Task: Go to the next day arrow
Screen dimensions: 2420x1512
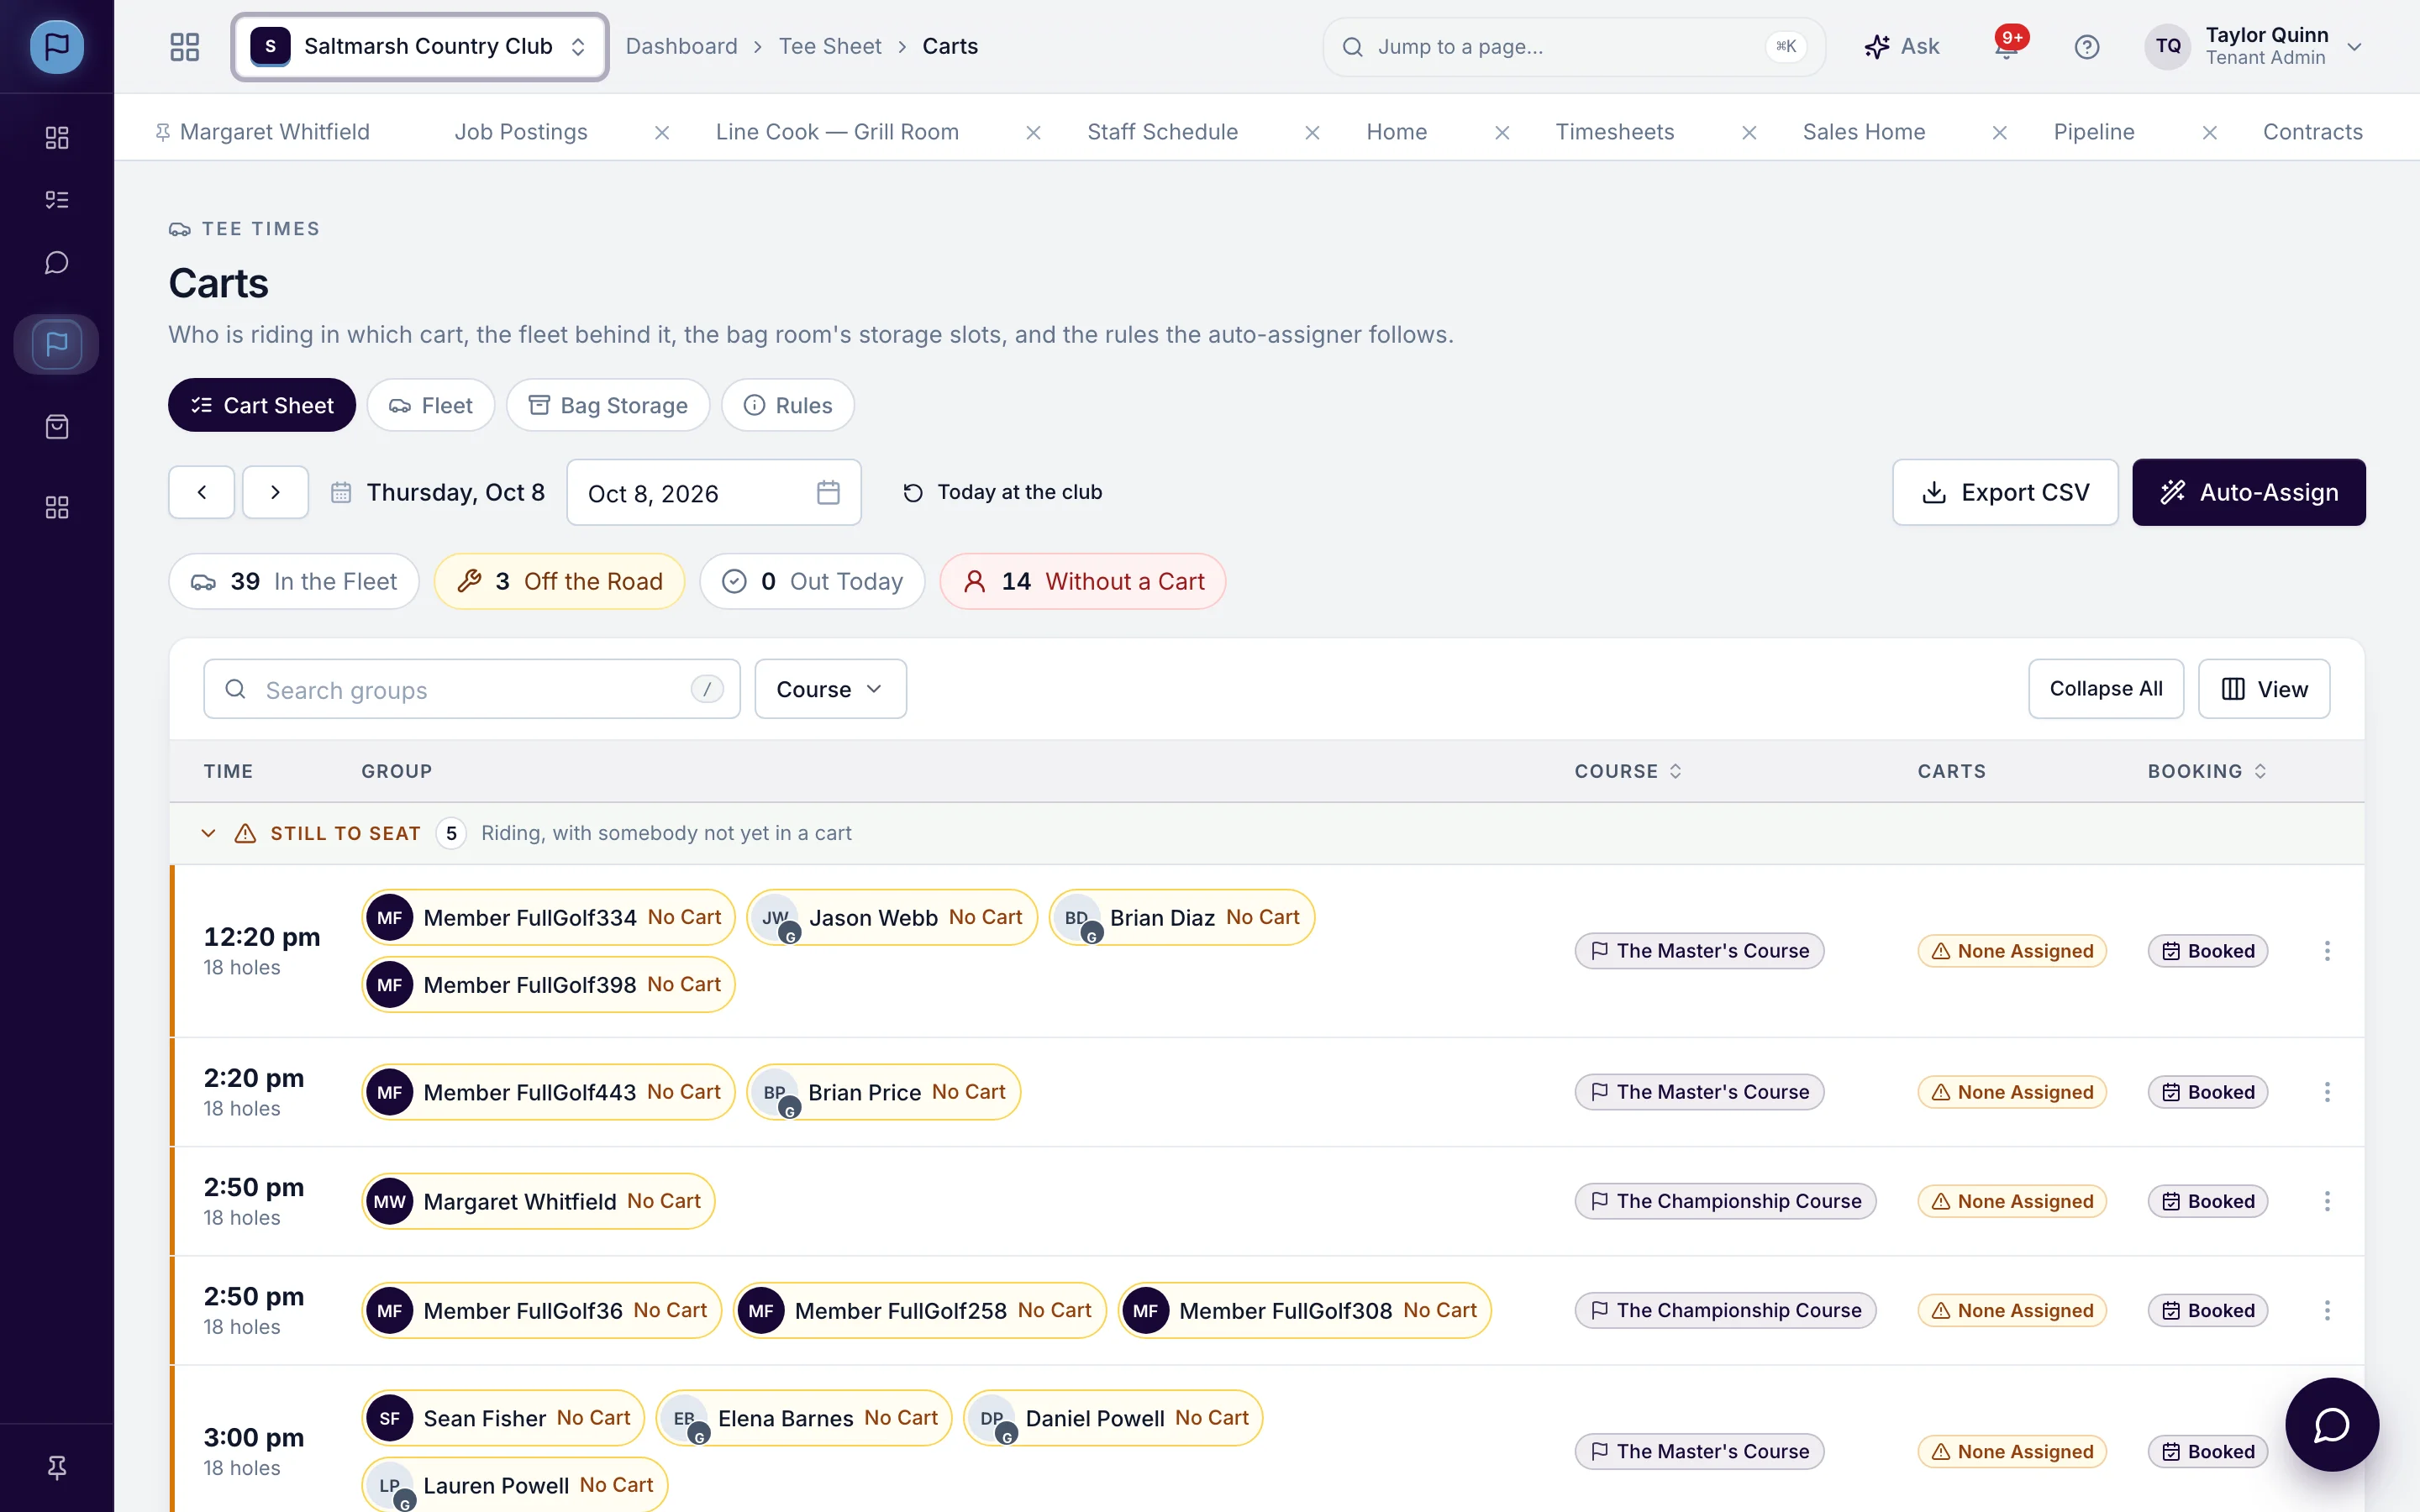Action: [x=275, y=492]
